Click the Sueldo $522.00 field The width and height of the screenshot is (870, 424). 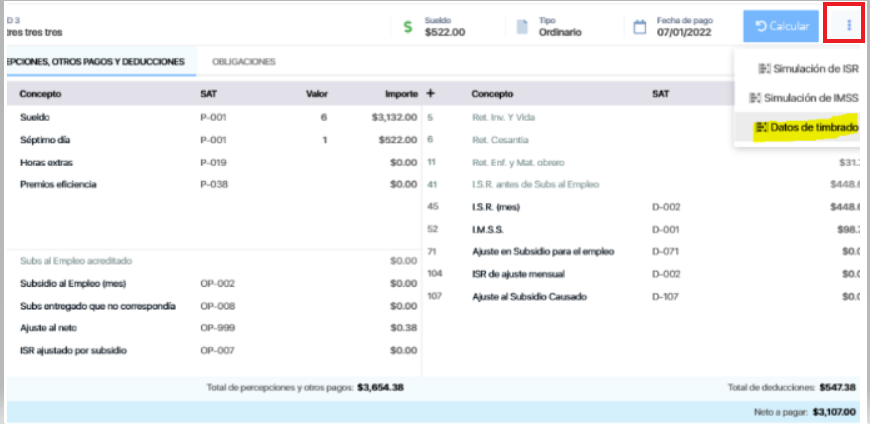[445, 31]
